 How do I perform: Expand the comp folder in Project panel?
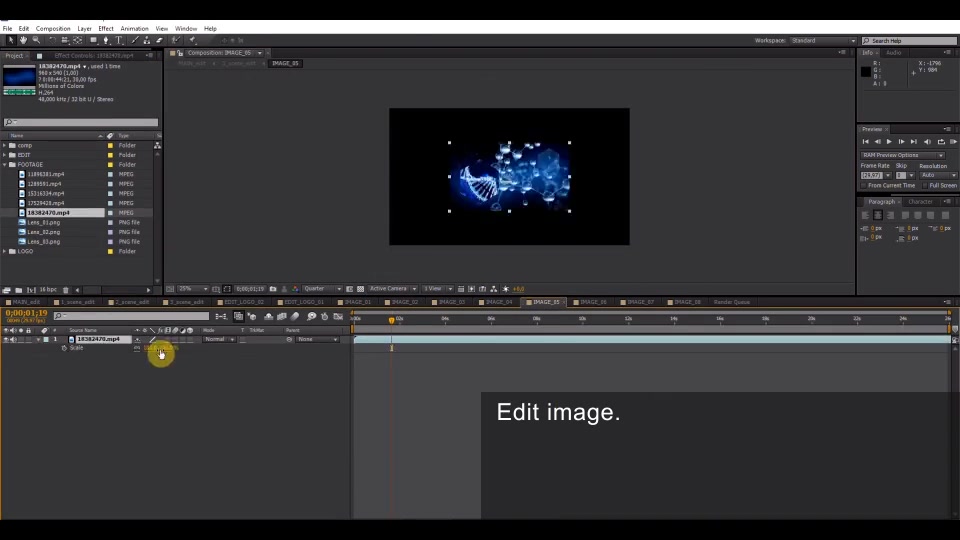tap(5, 146)
